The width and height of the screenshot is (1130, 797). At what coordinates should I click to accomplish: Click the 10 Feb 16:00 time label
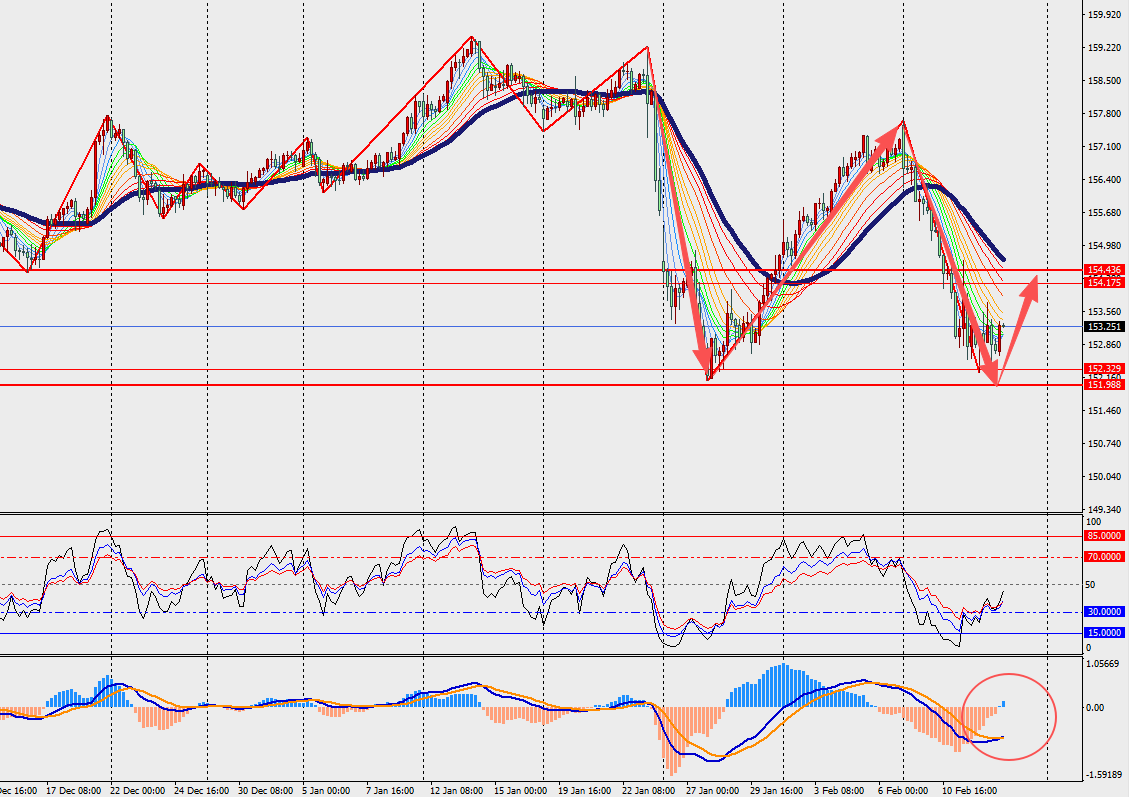tap(970, 790)
